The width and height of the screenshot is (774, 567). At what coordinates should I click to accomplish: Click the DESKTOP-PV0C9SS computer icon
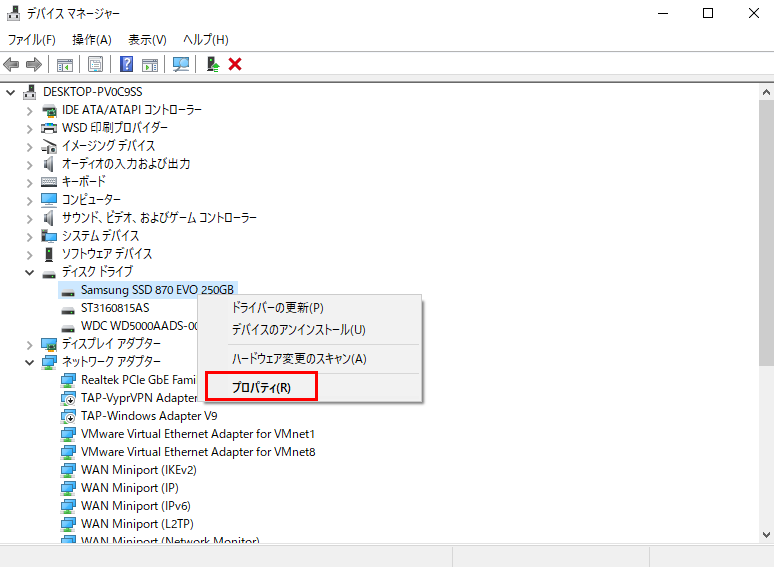tap(30, 92)
